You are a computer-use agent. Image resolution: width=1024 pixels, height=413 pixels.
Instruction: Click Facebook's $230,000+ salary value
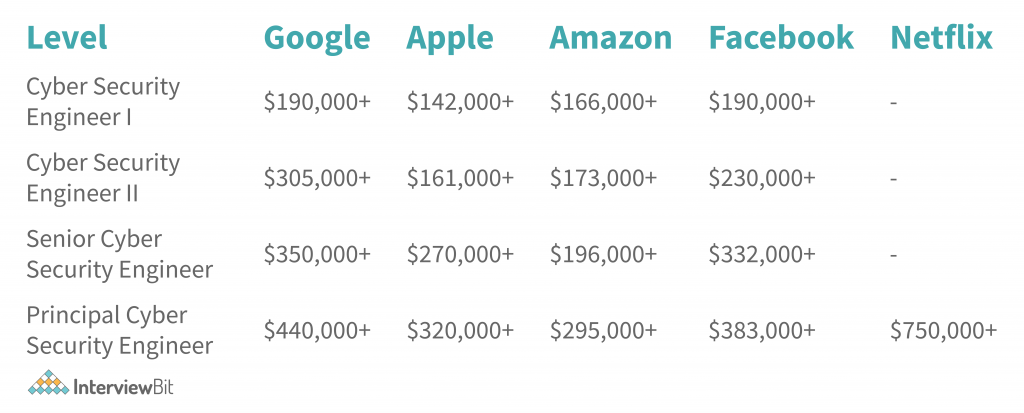coord(762,178)
